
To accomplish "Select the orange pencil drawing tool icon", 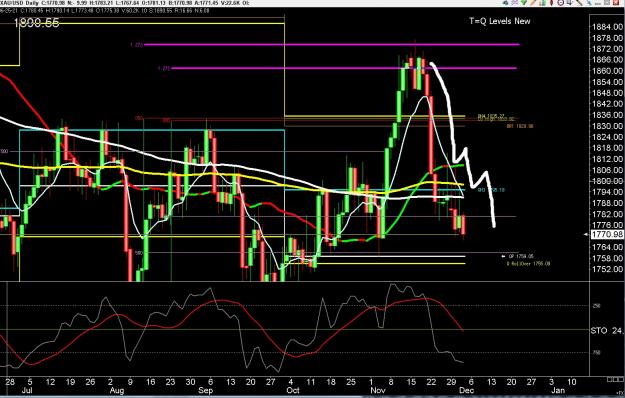I will (533, 3).
